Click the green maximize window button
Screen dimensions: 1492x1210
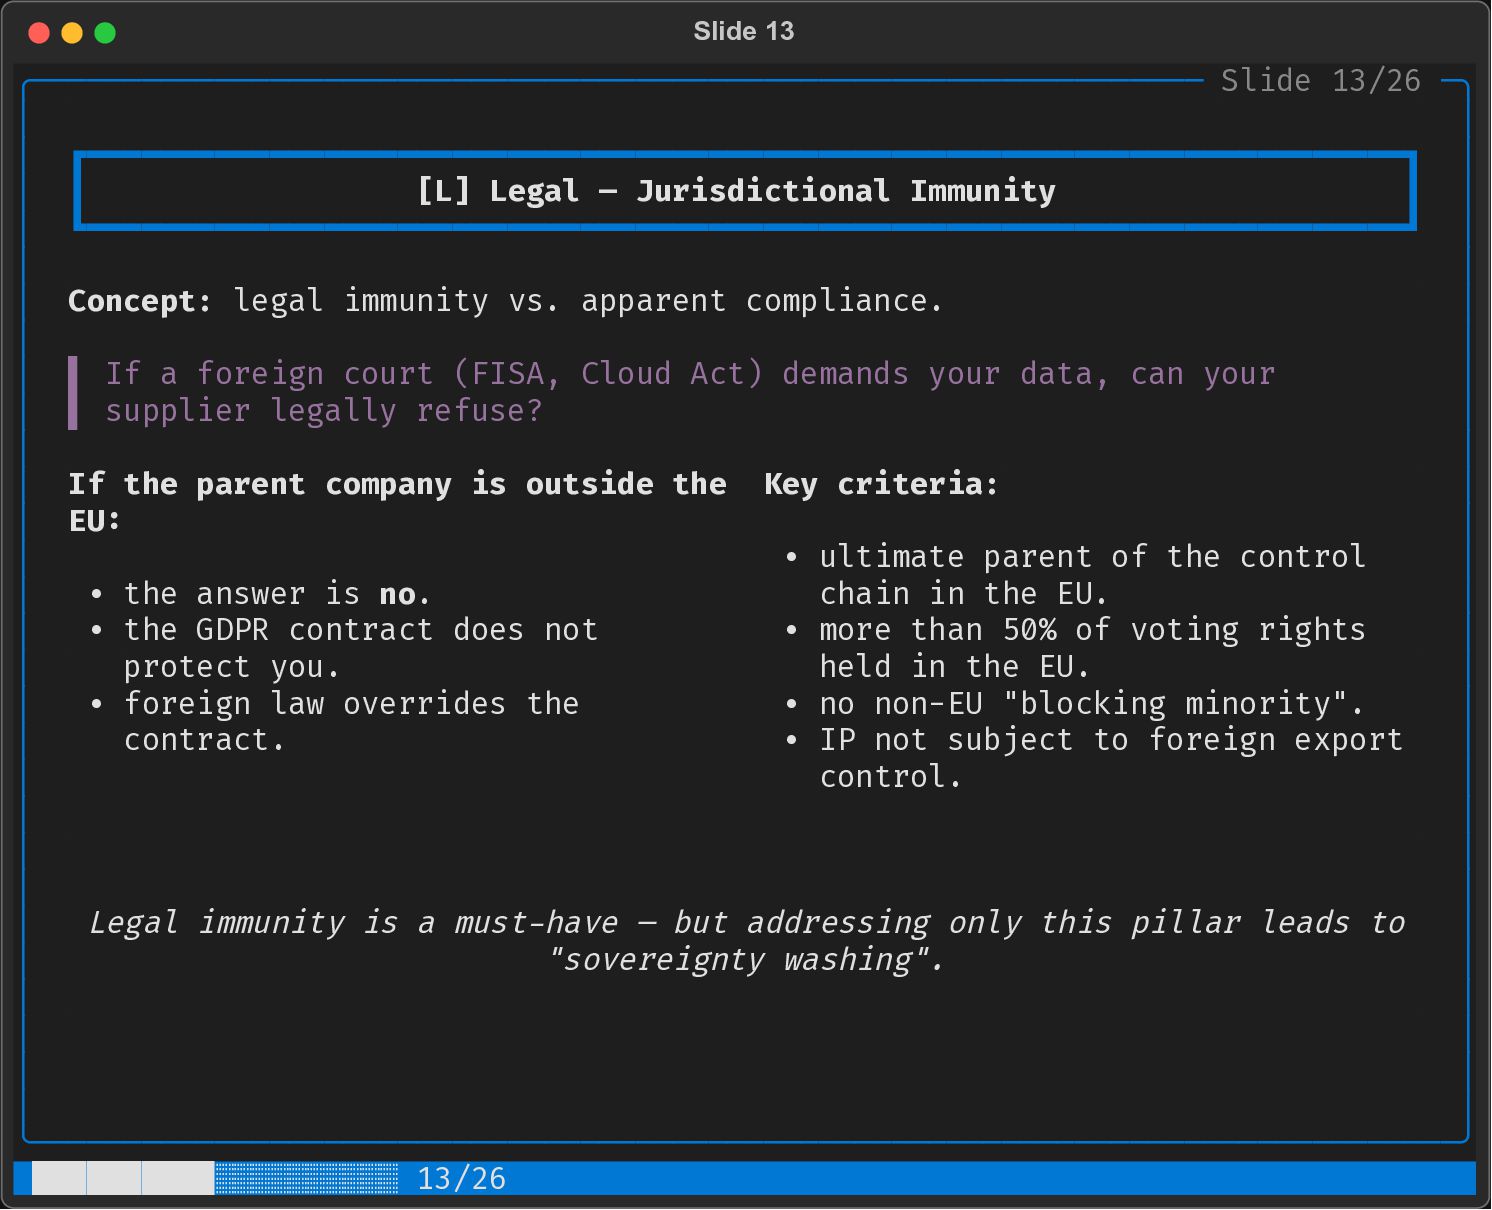point(105,33)
